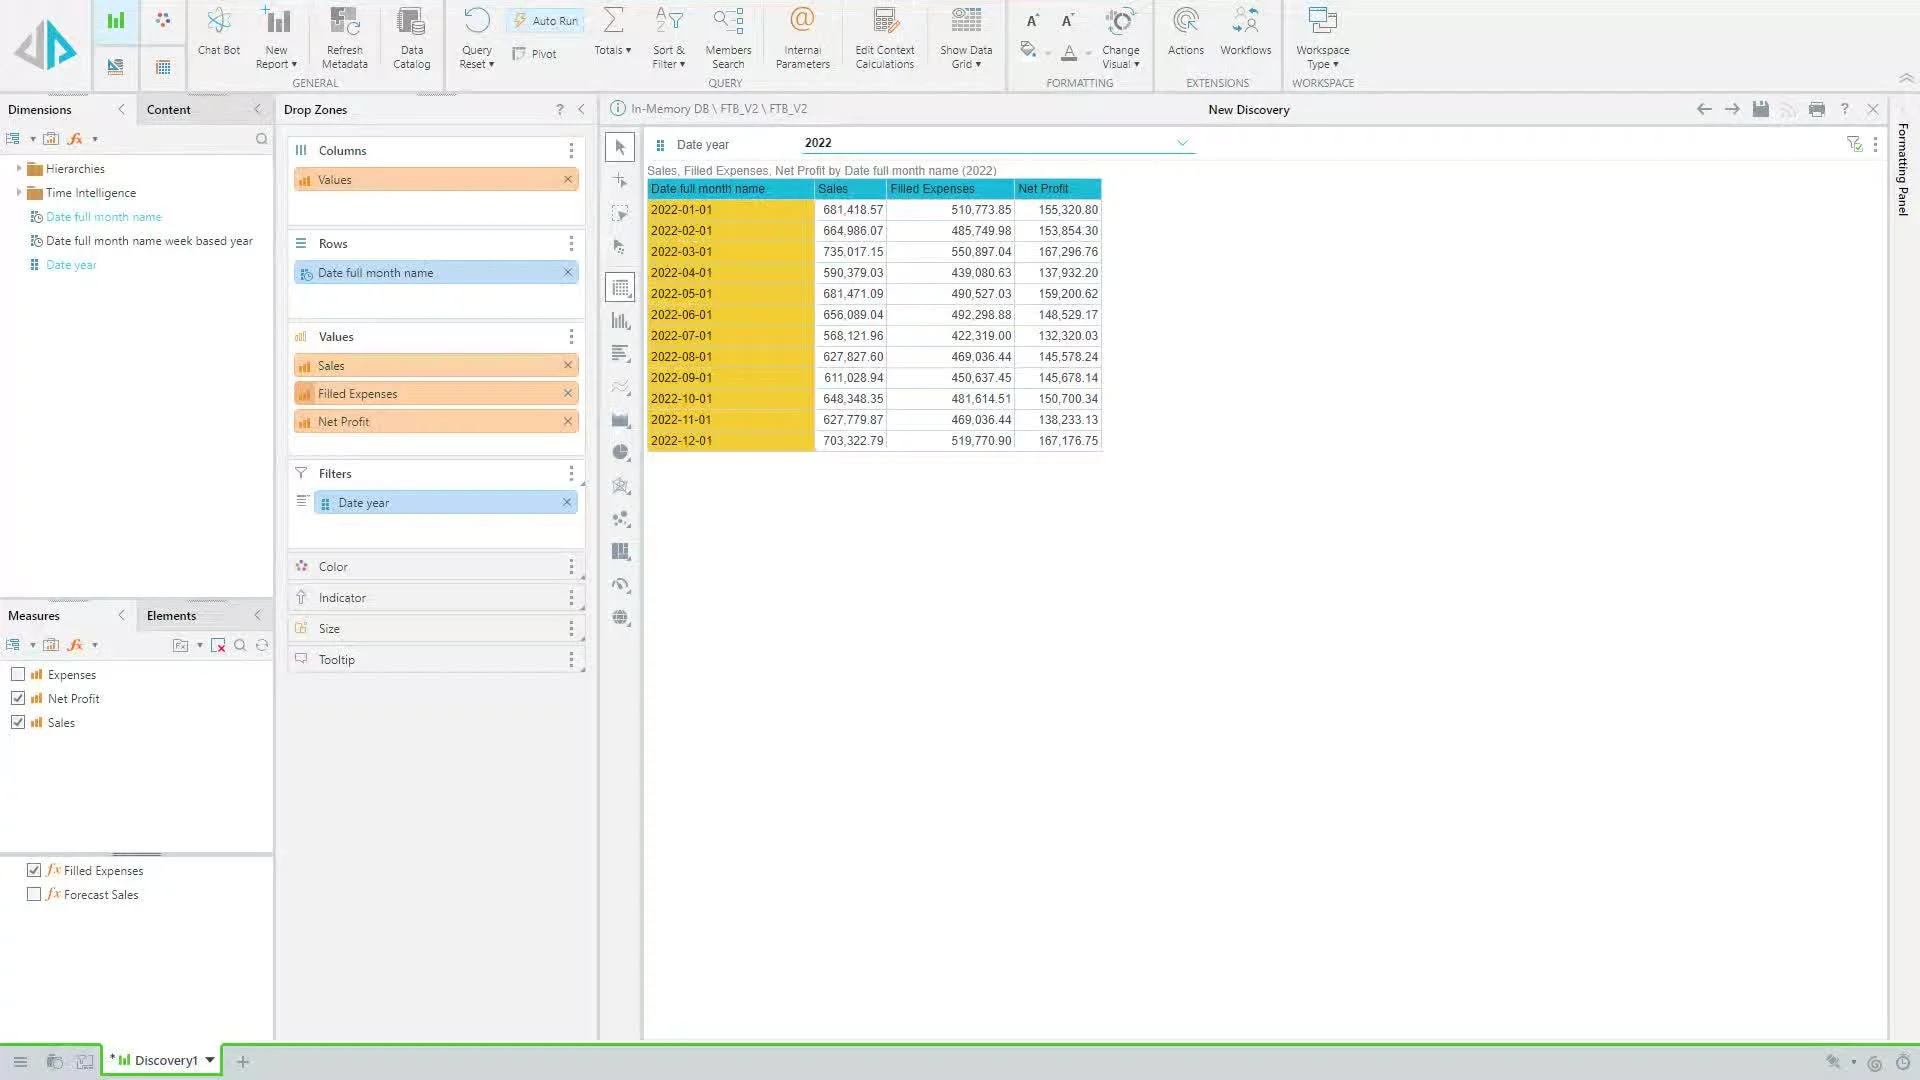Open the fill color picker
Screen dimensions: 1920x1080
tap(1028, 50)
